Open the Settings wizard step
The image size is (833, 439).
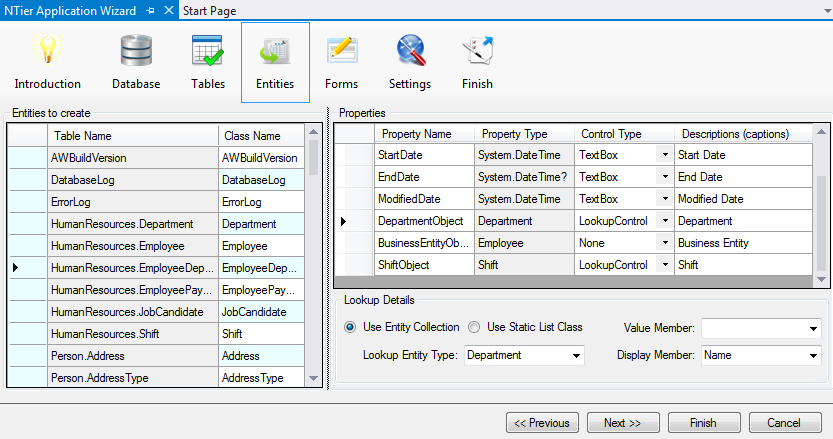[x=410, y=62]
